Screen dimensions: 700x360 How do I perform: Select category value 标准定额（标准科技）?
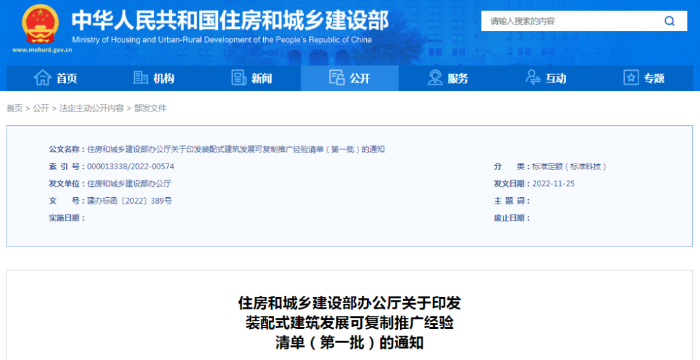click(x=570, y=167)
